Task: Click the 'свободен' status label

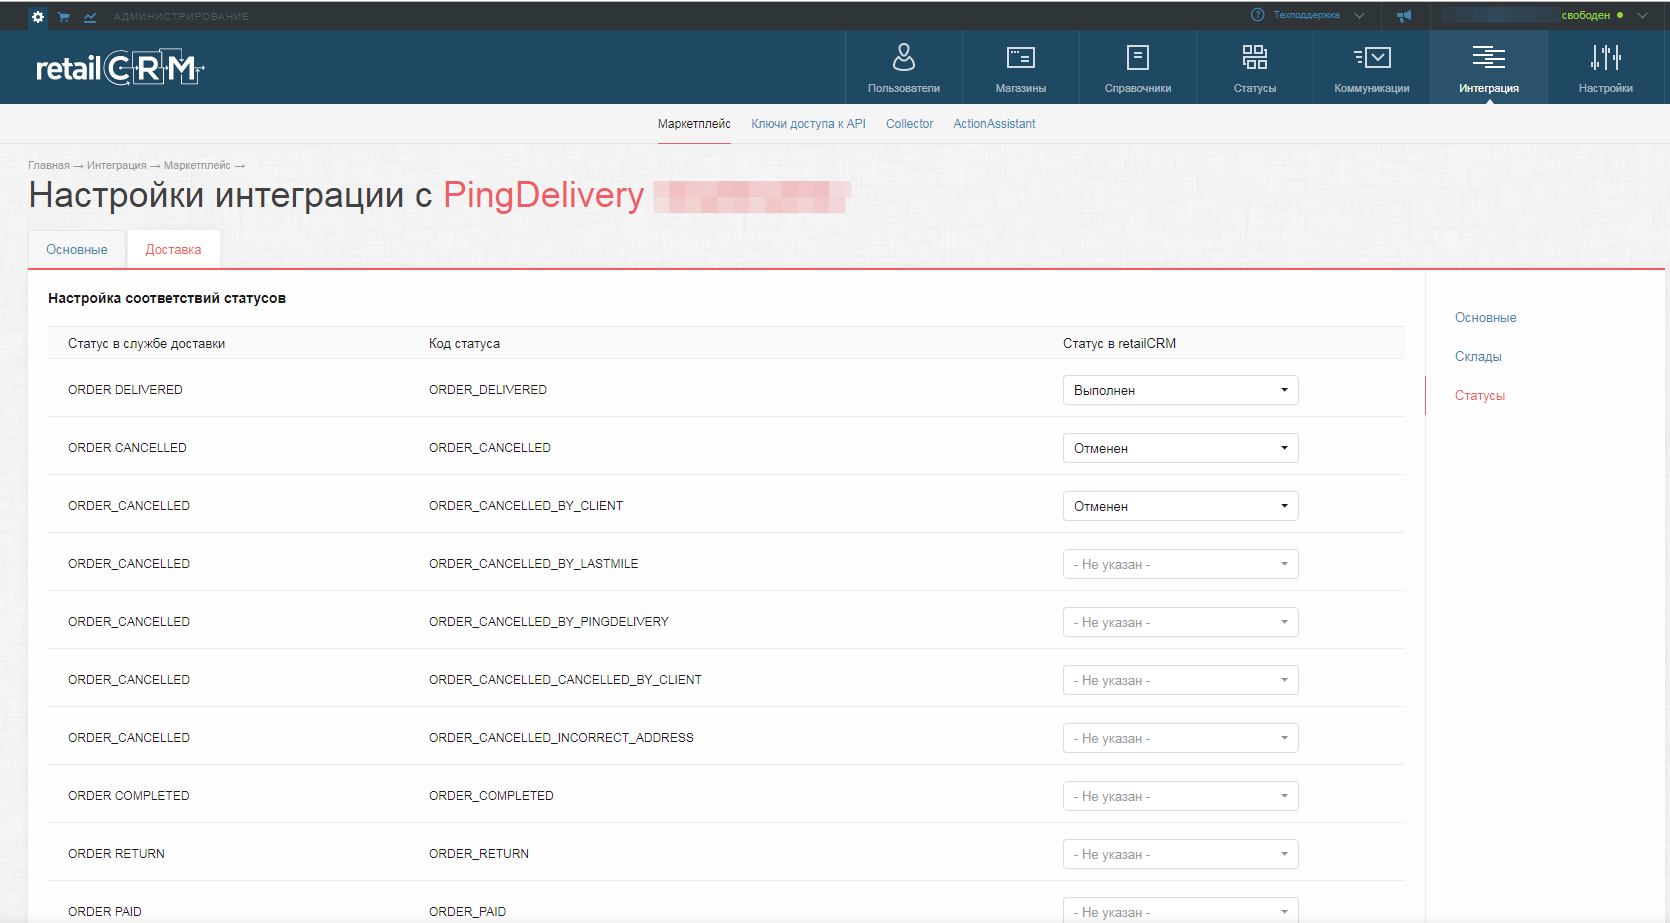Action: [x=1585, y=15]
